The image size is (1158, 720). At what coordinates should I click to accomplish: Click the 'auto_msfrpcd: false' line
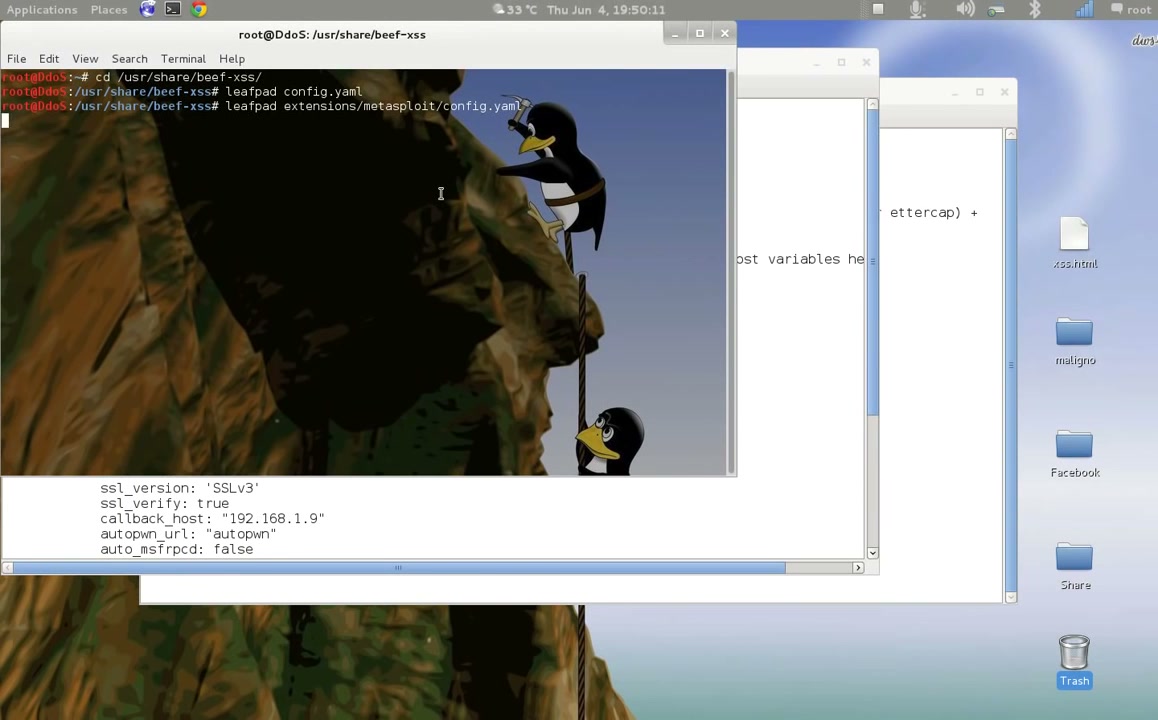(x=177, y=549)
